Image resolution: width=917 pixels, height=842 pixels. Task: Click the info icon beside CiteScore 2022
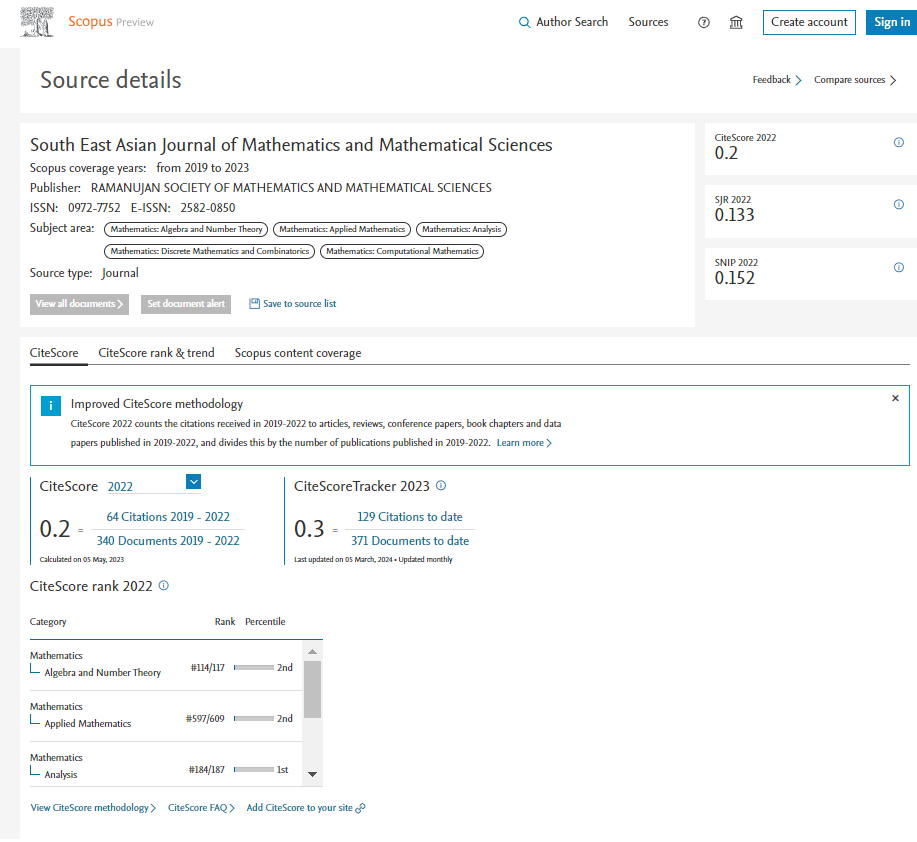point(898,143)
